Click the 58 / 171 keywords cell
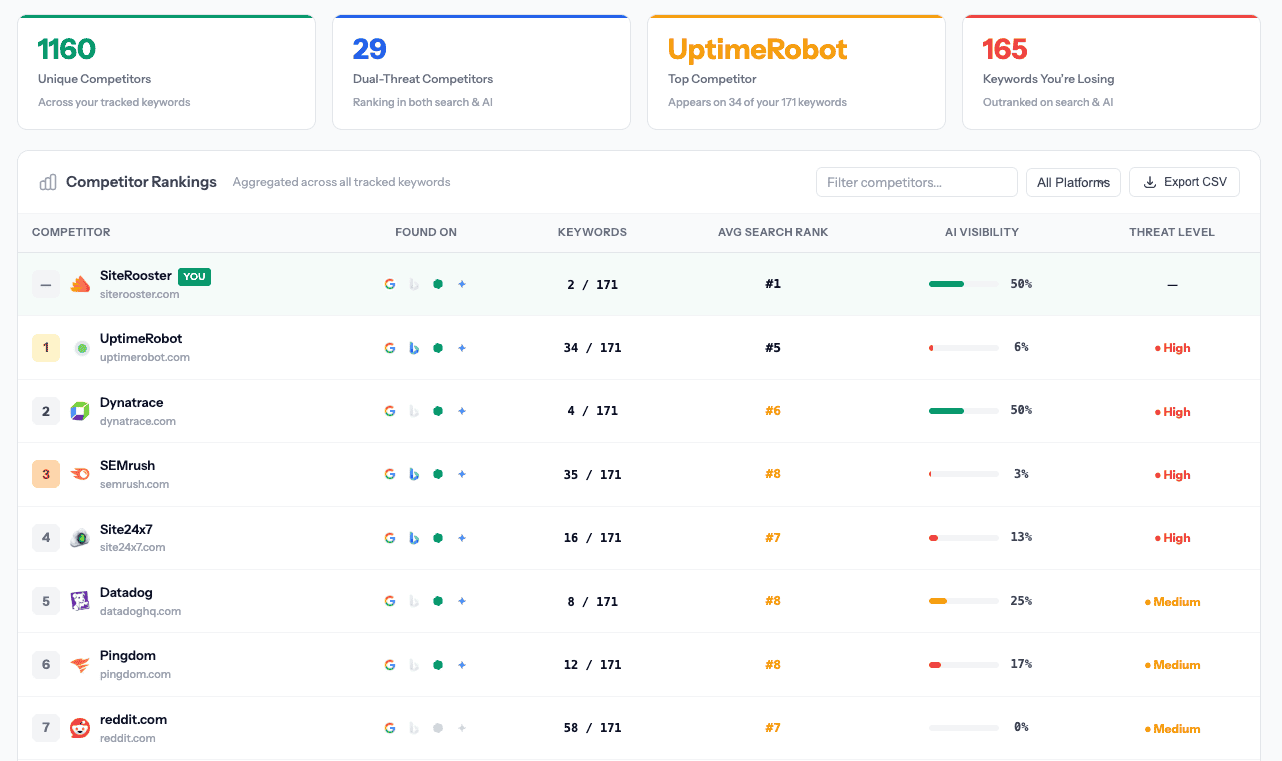Screen dimensions: 1282x761 [592, 728]
